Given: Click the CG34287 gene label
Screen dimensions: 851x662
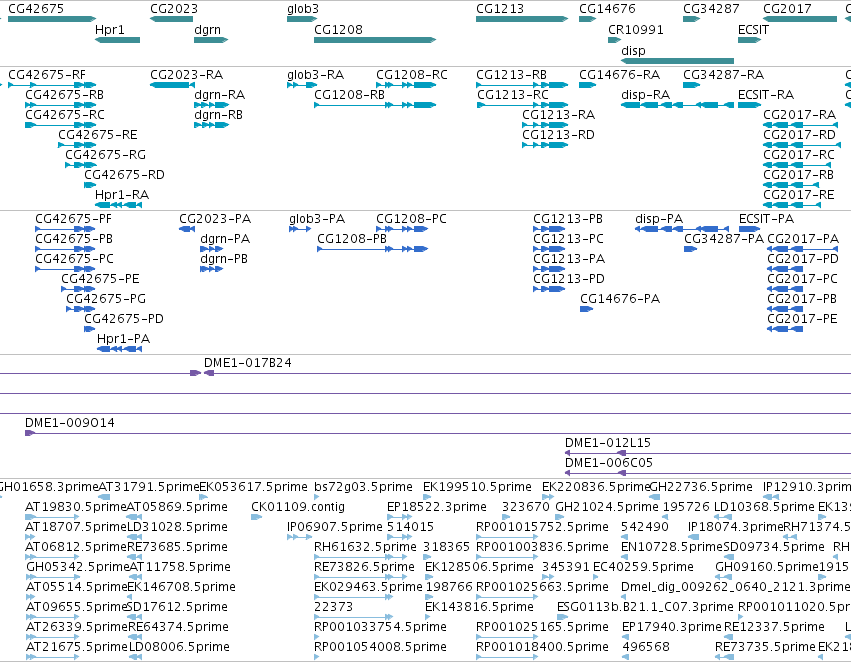Looking at the screenshot, I should [711, 9].
